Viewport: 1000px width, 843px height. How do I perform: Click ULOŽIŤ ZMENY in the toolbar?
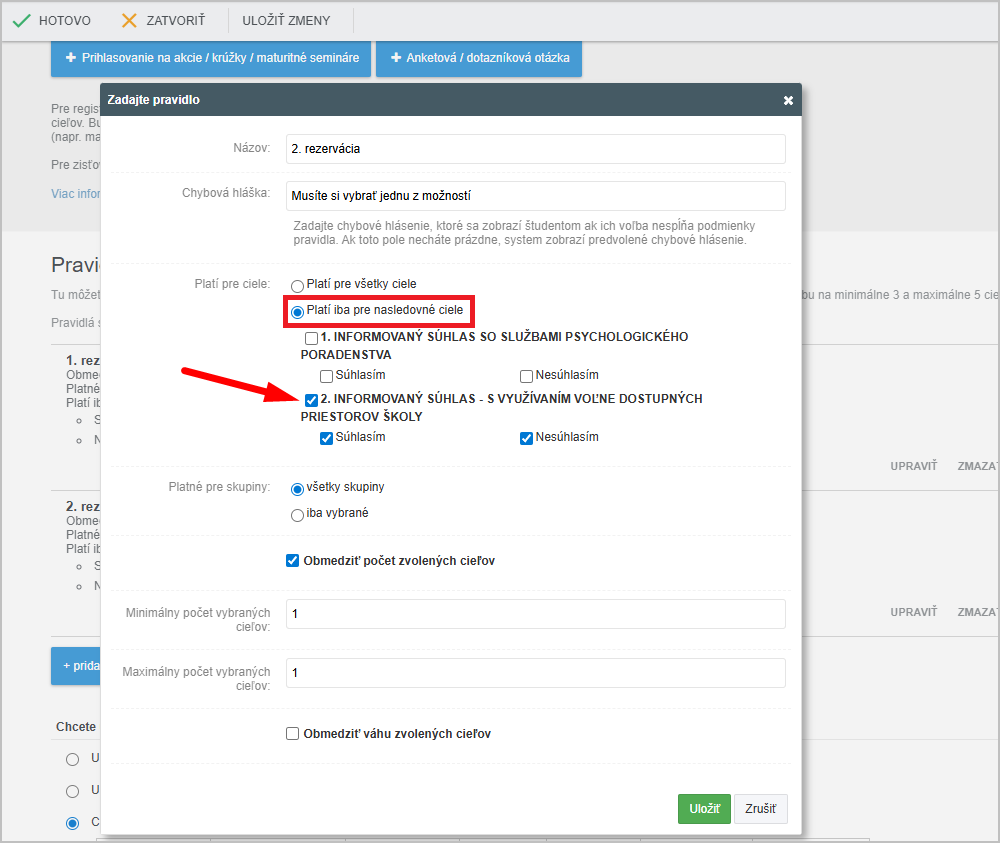286,20
